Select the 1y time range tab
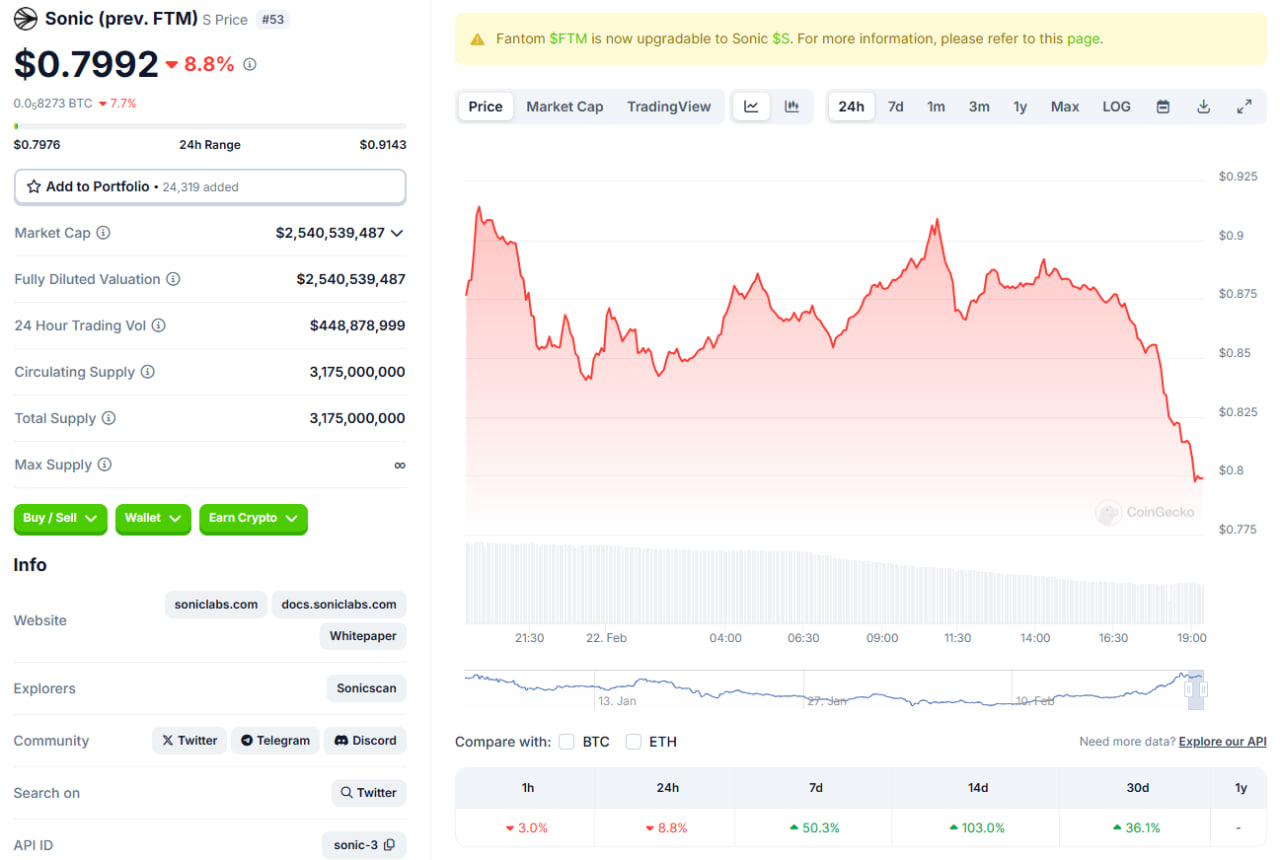The height and width of the screenshot is (860, 1280). click(x=1020, y=107)
